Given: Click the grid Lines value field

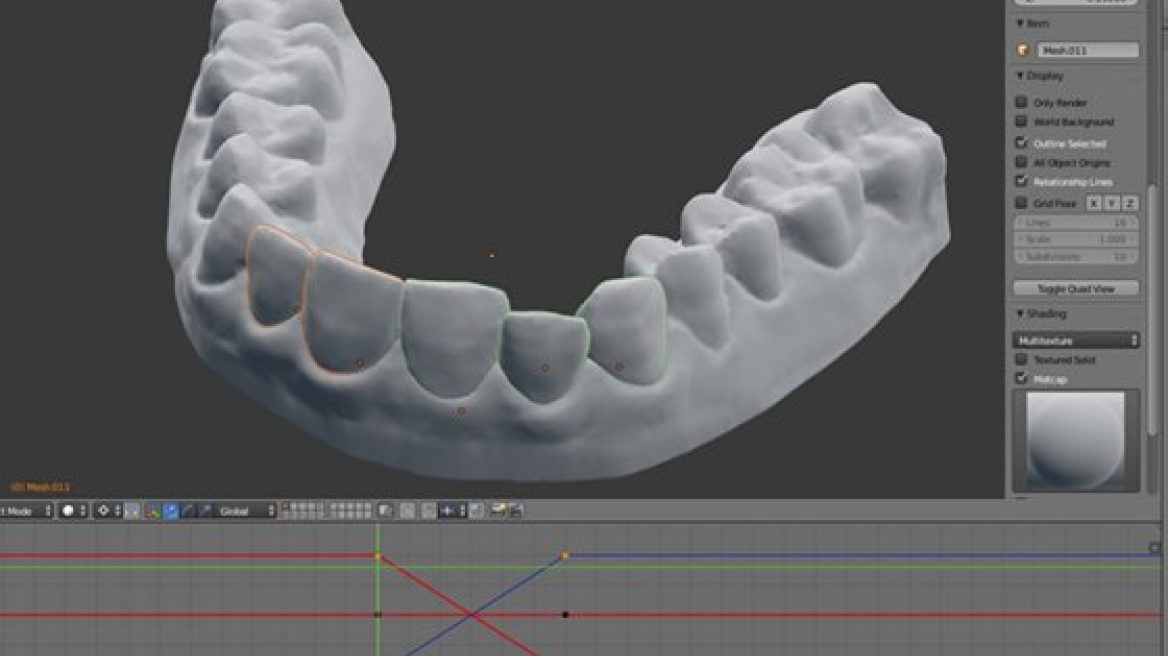Looking at the screenshot, I should (x=1076, y=223).
